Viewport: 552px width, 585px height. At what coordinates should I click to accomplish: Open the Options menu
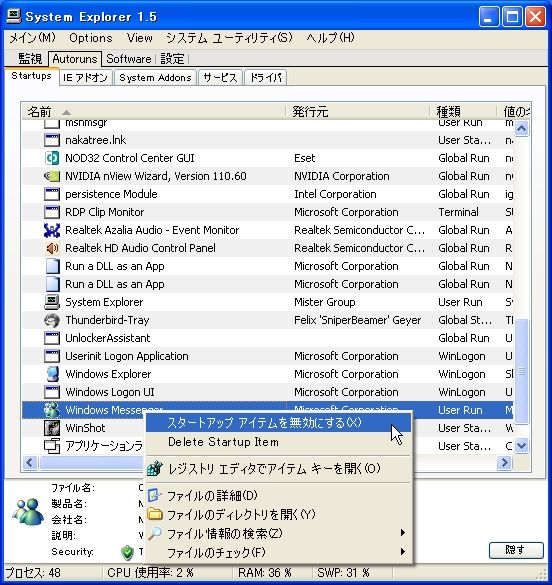click(x=91, y=38)
